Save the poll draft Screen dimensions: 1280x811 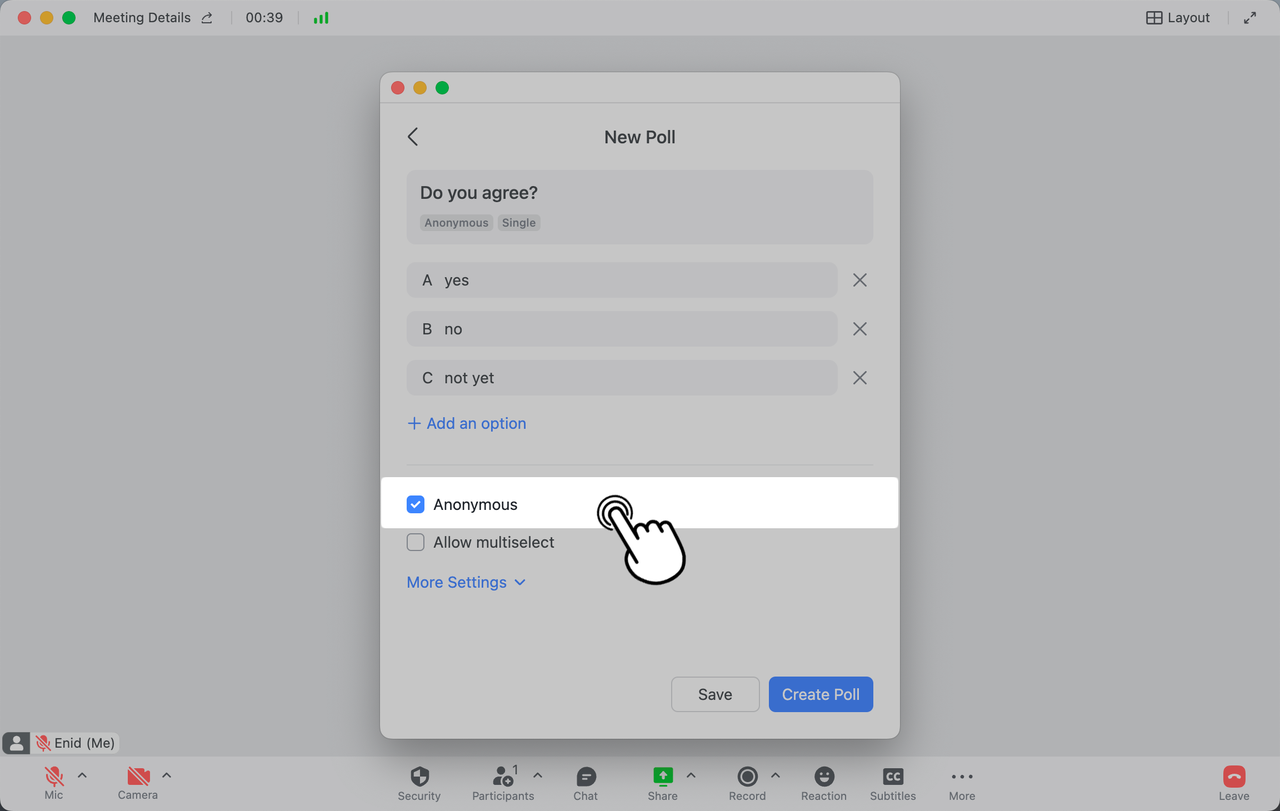point(715,695)
